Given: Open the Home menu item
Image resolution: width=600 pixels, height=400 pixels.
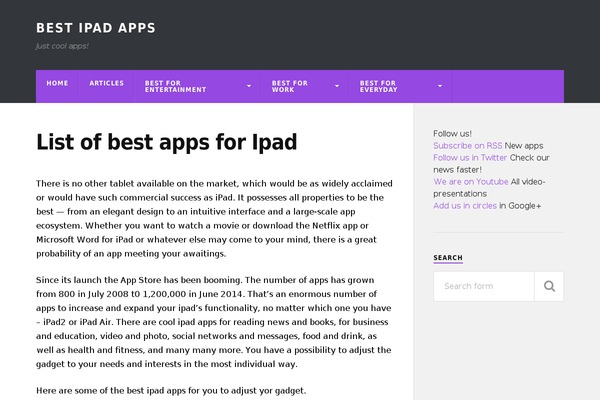Looking at the screenshot, I should tap(57, 83).
